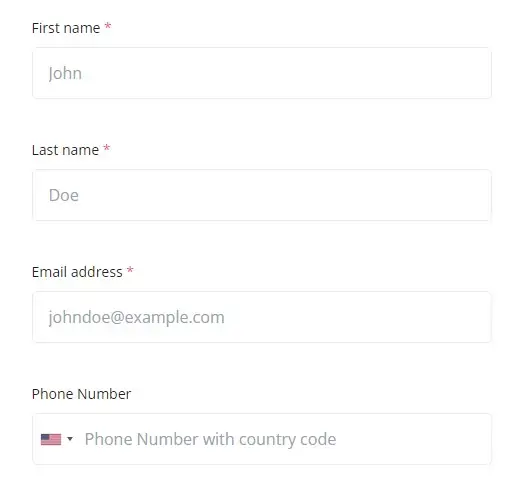Click the John placeholder text
The height and width of the screenshot is (483, 521).
(x=65, y=73)
